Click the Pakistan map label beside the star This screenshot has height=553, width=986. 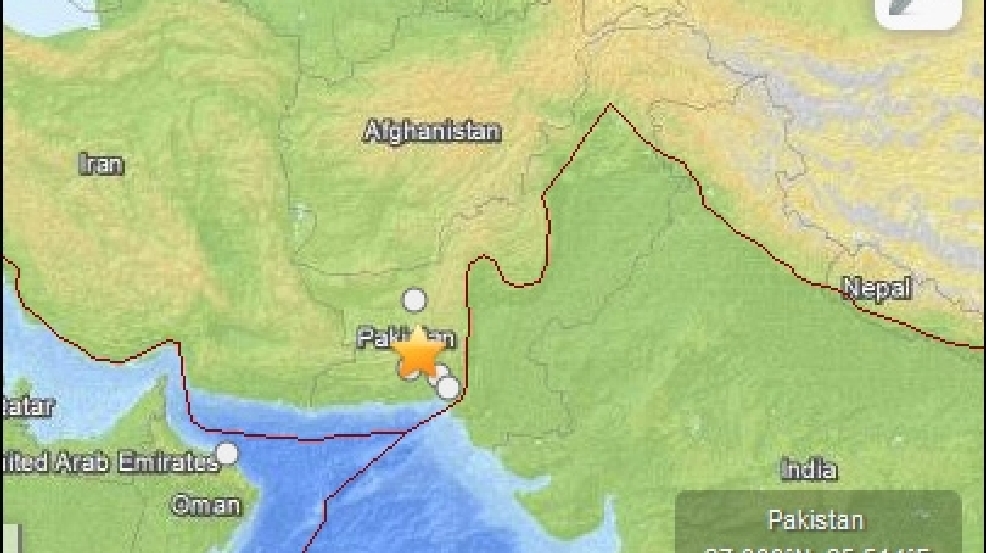(x=406, y=338)
